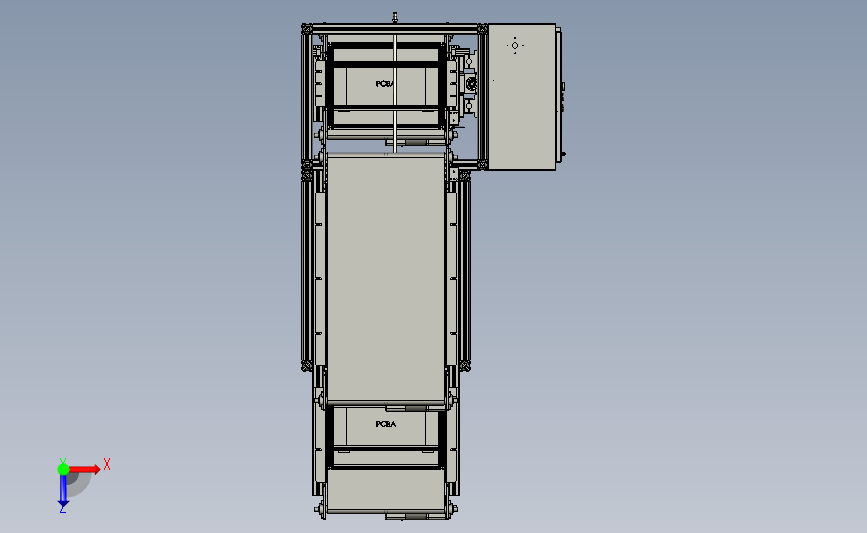
Task: Click the blue Z axis arrow of the triad
Action: pos(63,491)
